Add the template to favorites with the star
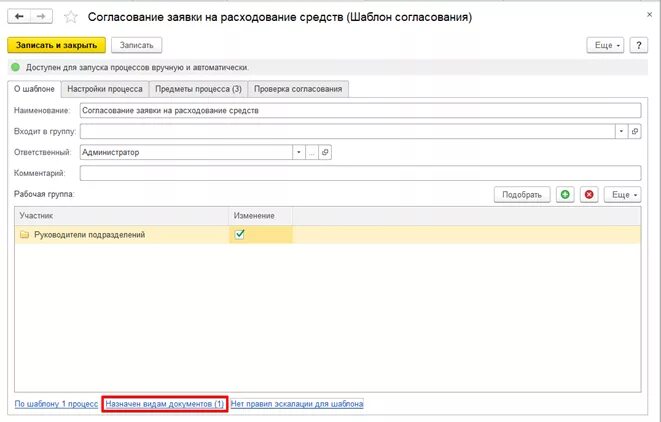The width and height of the screenshot is (661, 422). [x=70, y=17]
